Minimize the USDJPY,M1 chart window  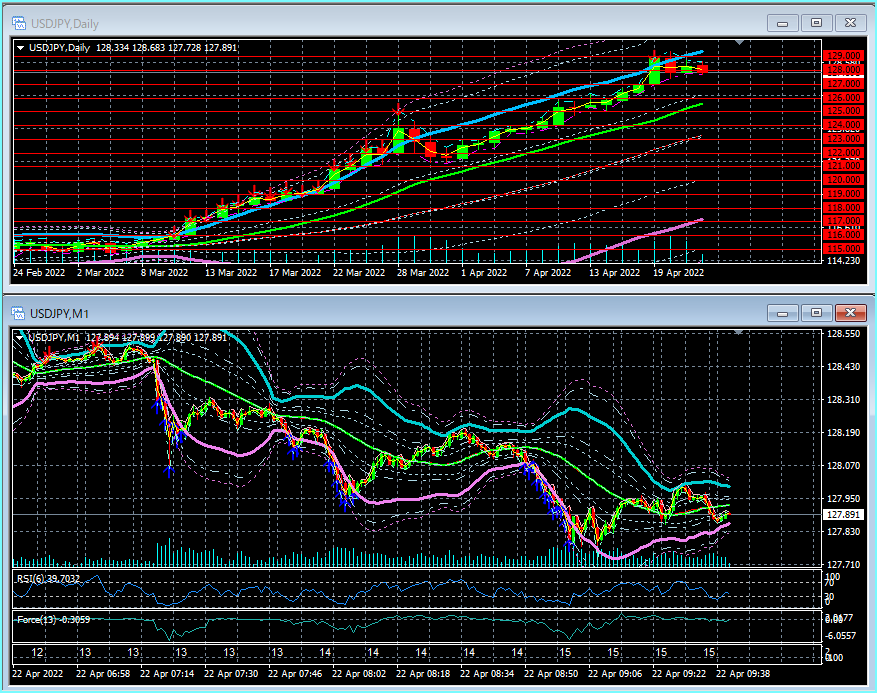pyautogui.click(x=782, y=313)
